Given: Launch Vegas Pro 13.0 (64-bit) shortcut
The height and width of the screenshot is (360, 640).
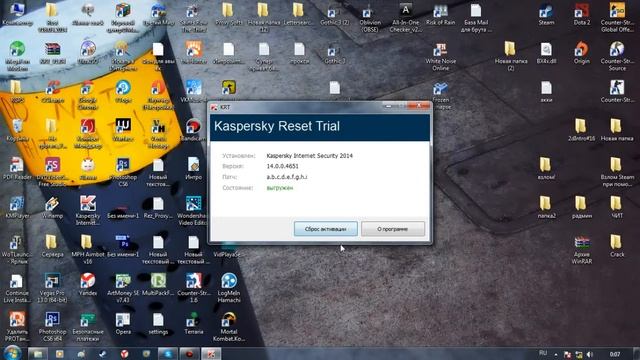Looking at the screenshot, I should tap(52, 288).
